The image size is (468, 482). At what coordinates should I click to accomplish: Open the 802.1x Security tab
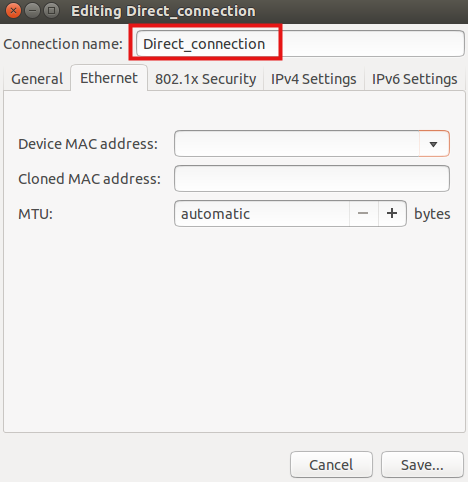205,79
